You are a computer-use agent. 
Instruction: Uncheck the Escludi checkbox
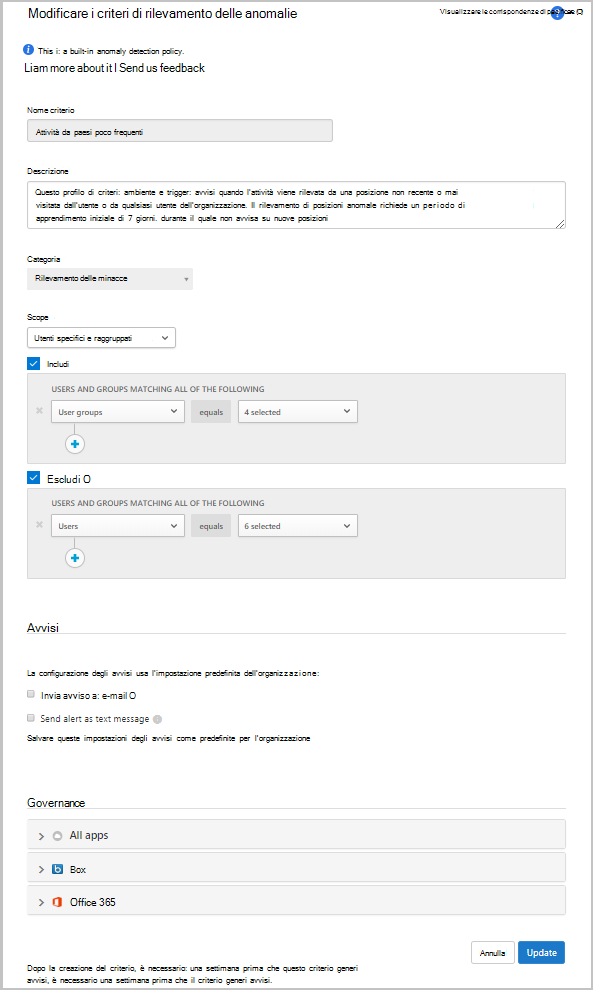coord(33,479)
